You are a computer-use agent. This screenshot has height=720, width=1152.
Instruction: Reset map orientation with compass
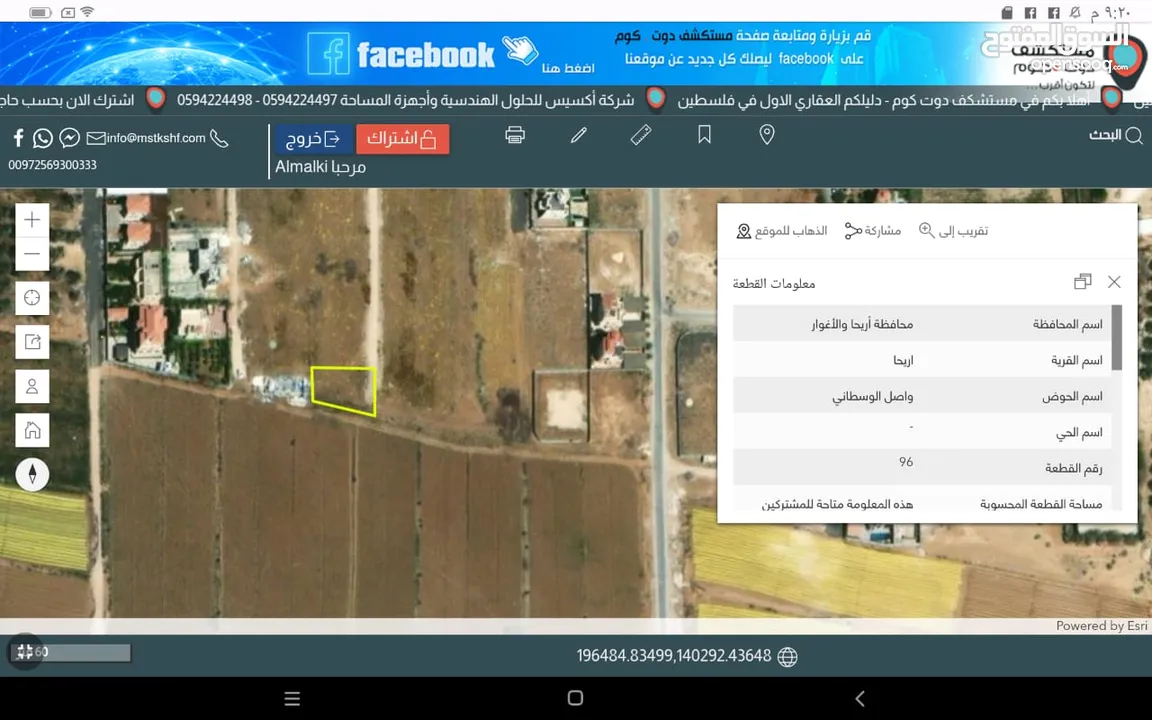pyautogui.click(x=32, y=475)
